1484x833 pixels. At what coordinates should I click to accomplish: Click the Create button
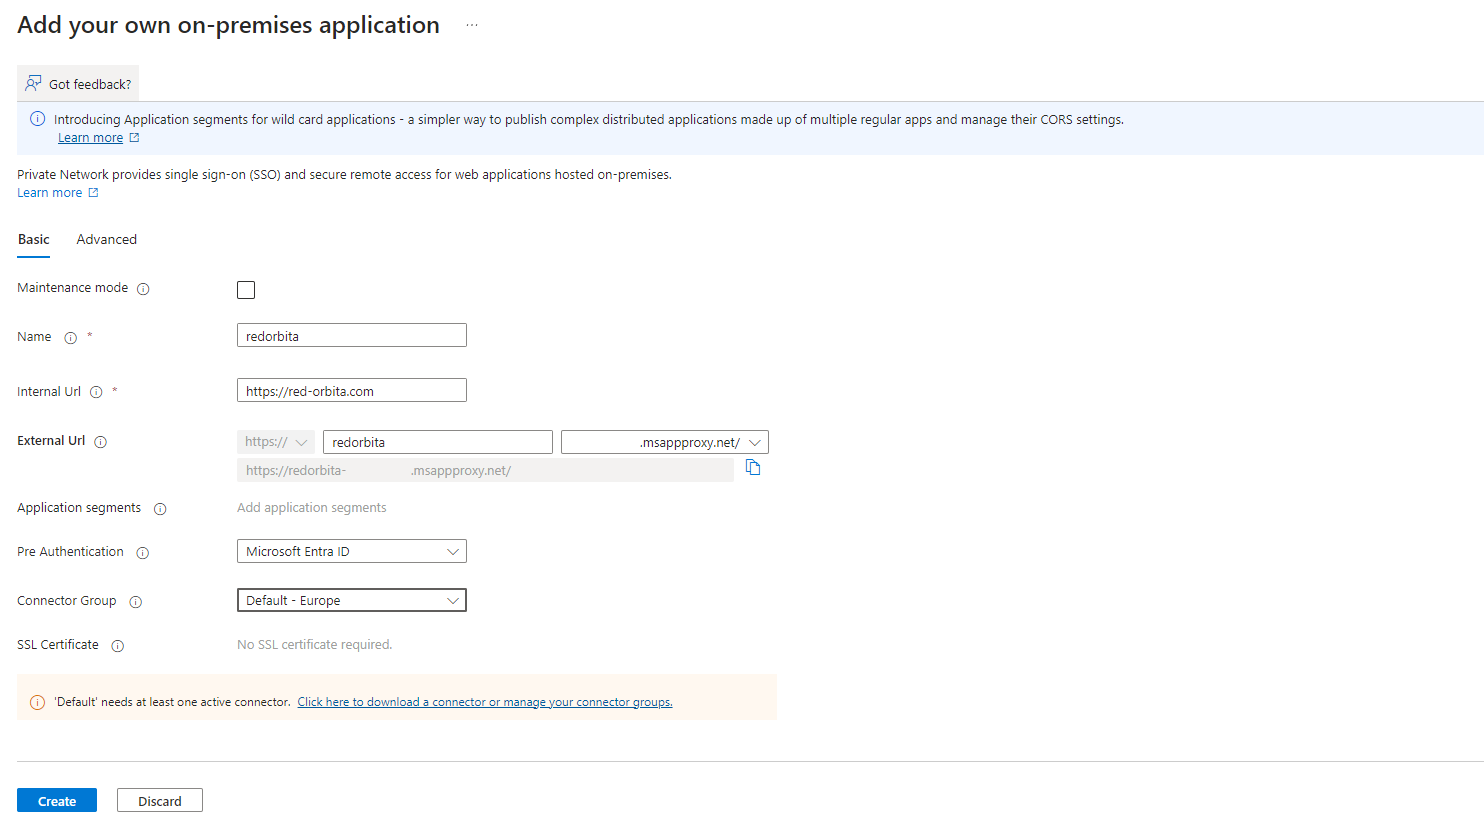click(x=57, y=801)
